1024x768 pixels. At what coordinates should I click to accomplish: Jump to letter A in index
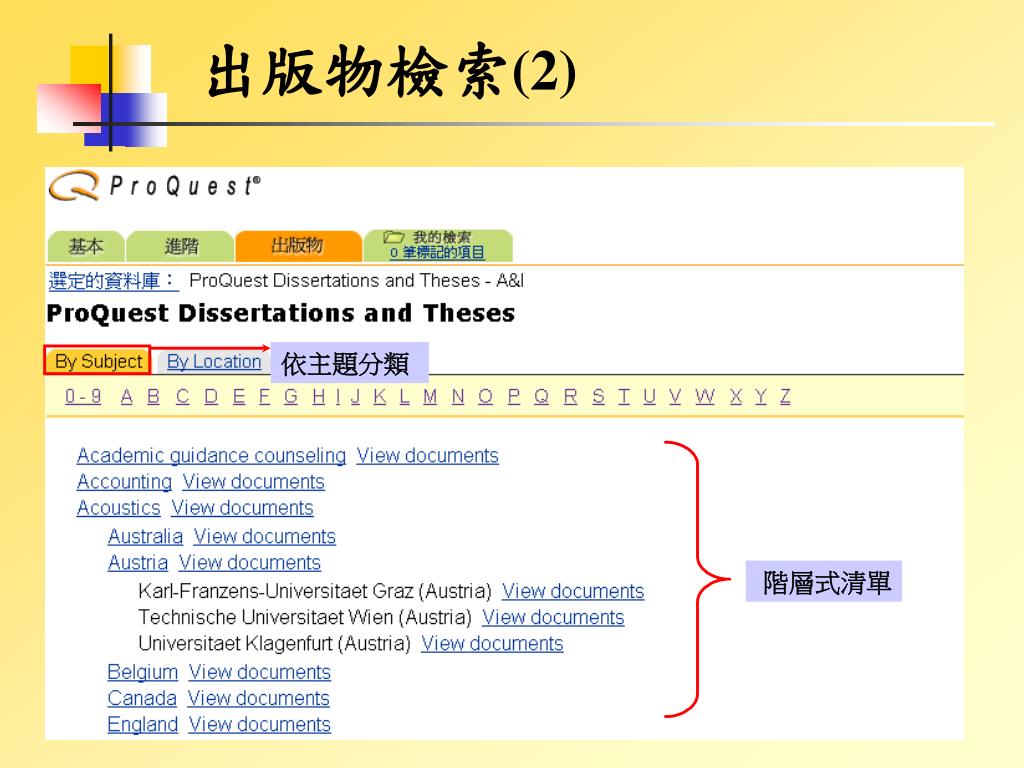click(x=127, y=396)
